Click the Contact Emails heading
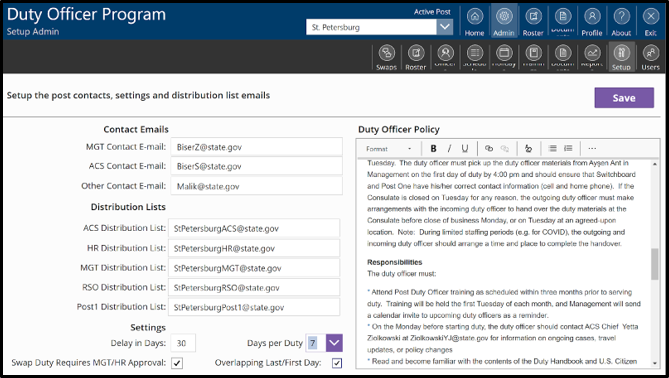This screenshot has width=669, height=378. [136, 129]
